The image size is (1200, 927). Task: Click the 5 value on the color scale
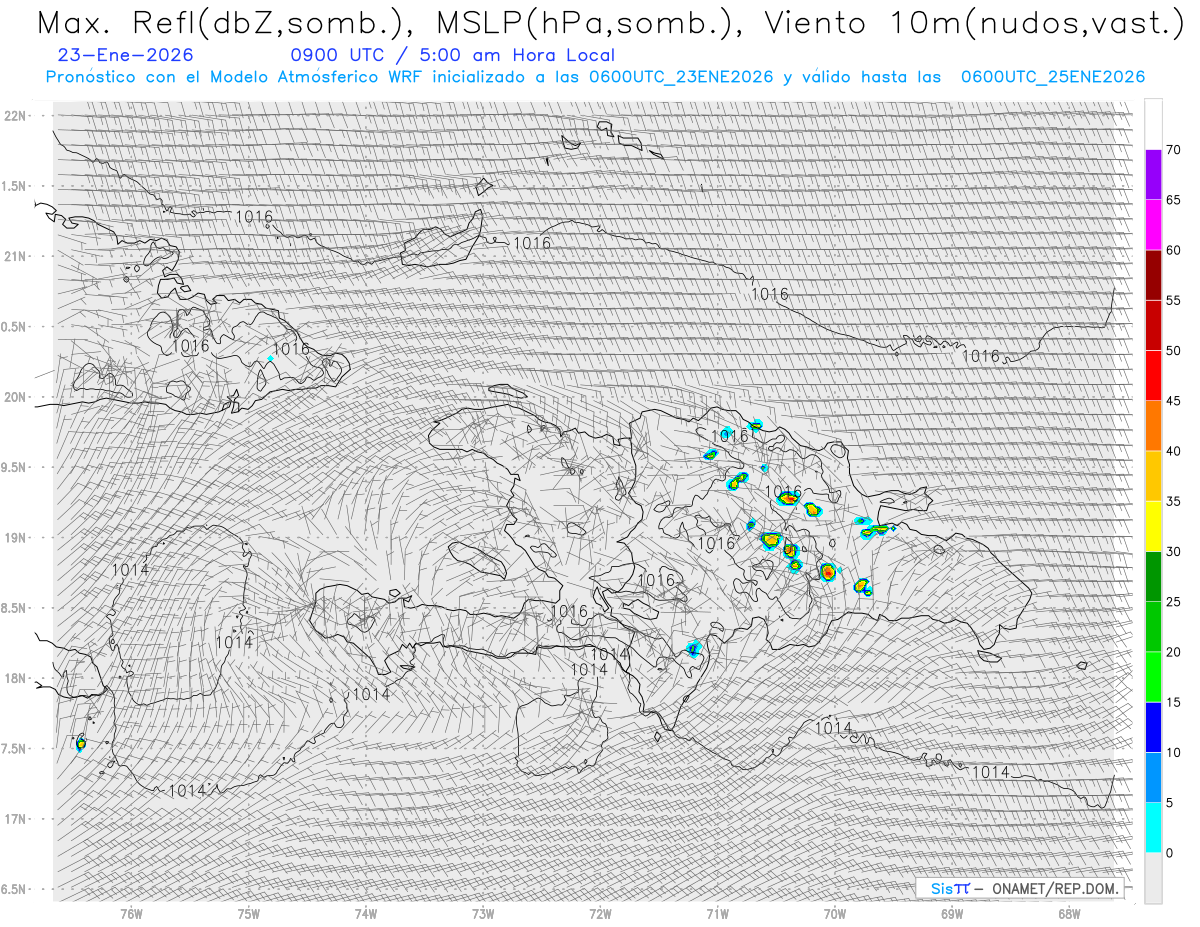click(x=1170, y=803)
